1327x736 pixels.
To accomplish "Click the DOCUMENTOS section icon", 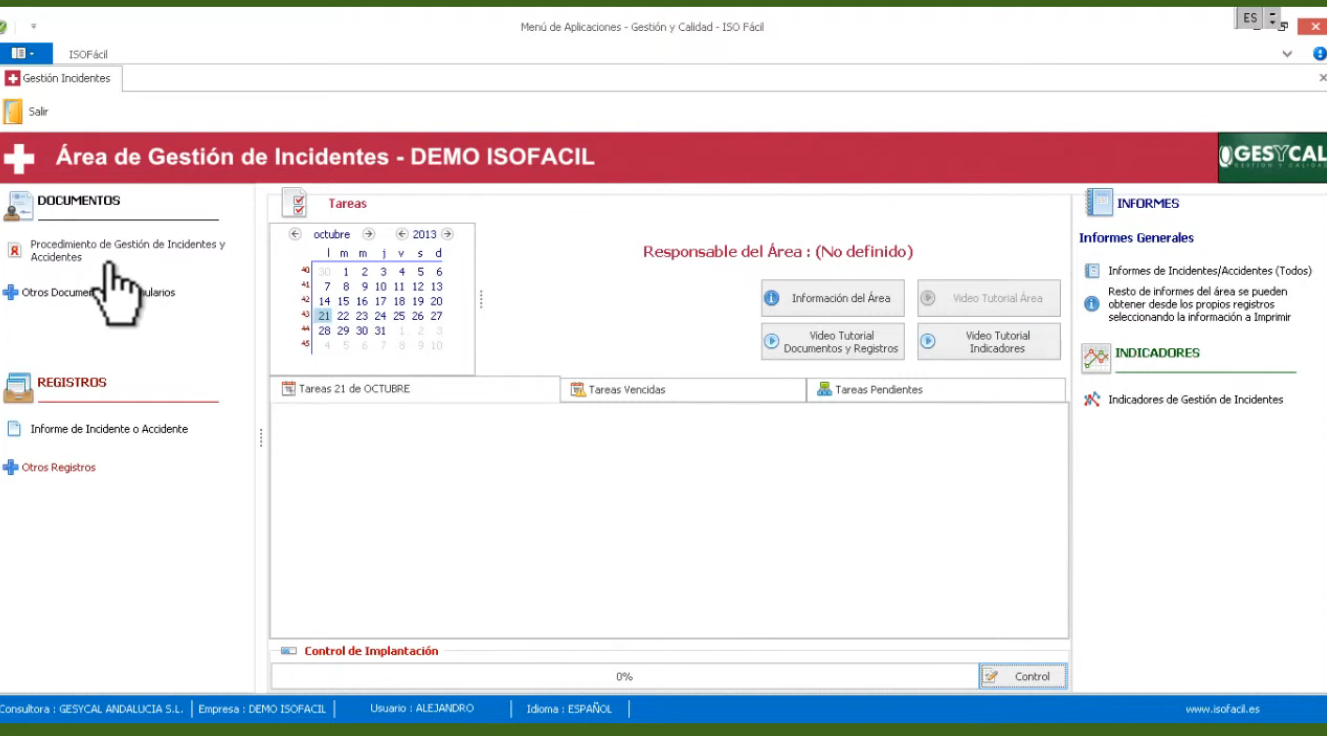I will click(18, 205).
